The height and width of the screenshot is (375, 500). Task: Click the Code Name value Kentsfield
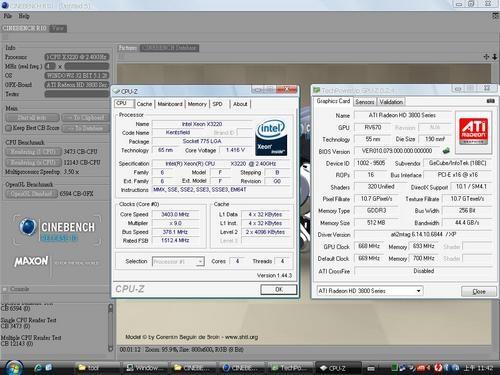pyautogui.click(x=178, y=132)
